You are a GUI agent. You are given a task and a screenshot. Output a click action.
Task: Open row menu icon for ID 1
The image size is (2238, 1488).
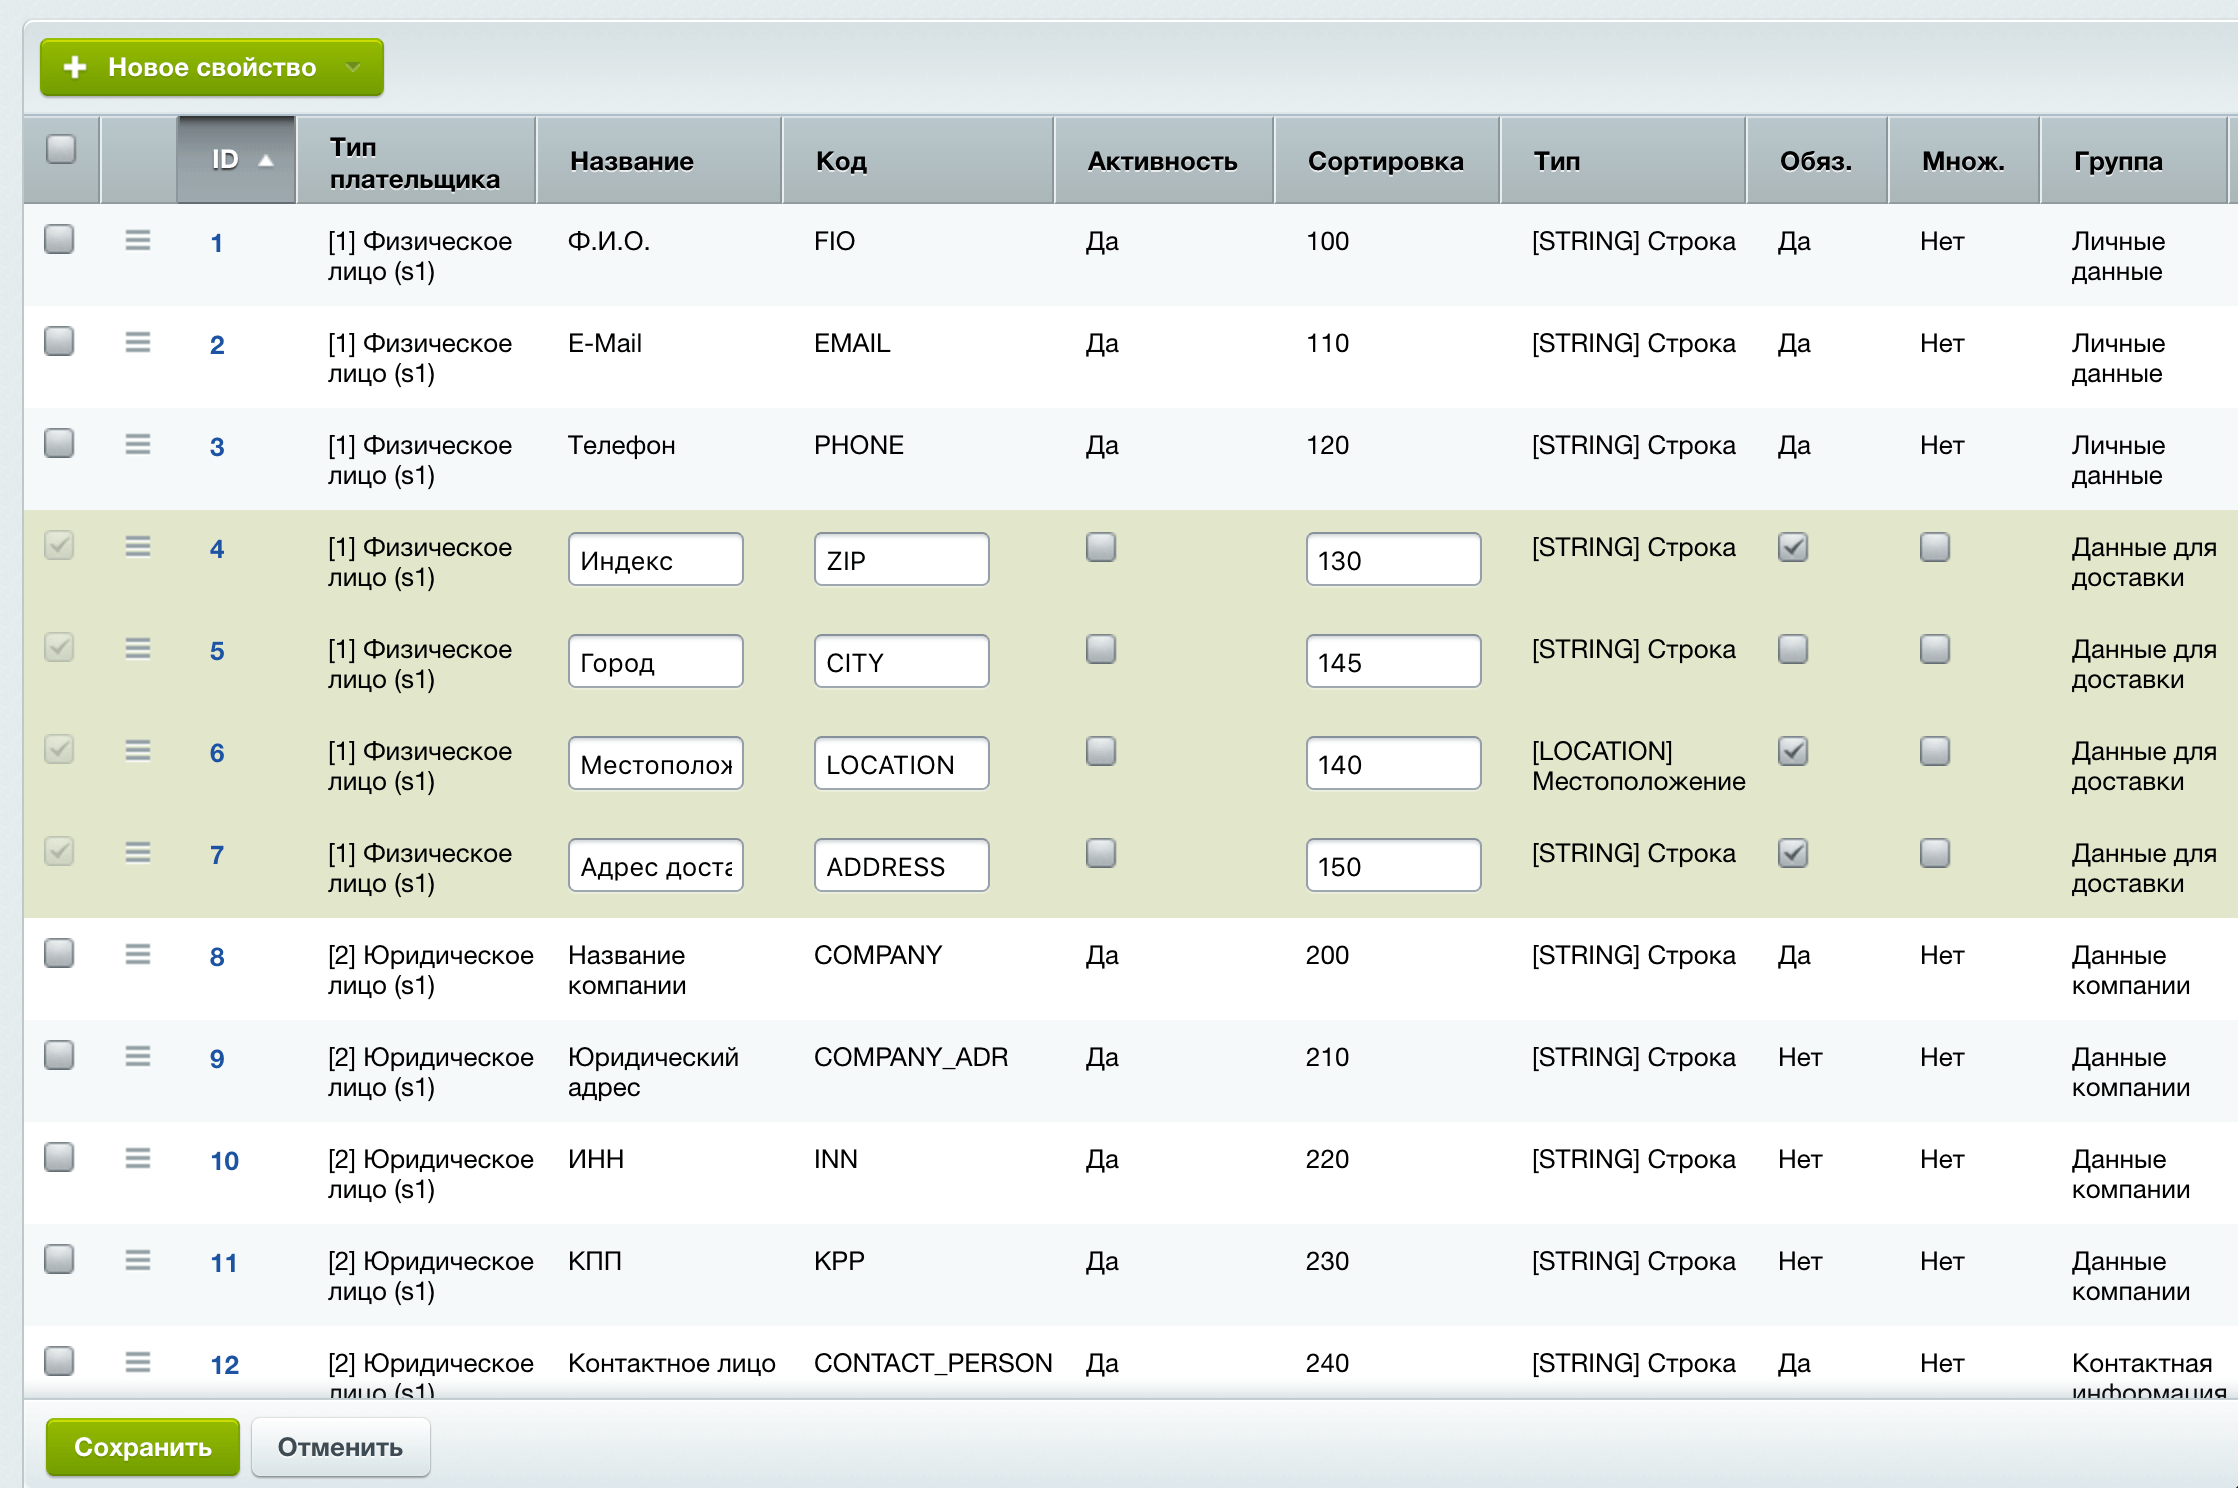(138, 240)
